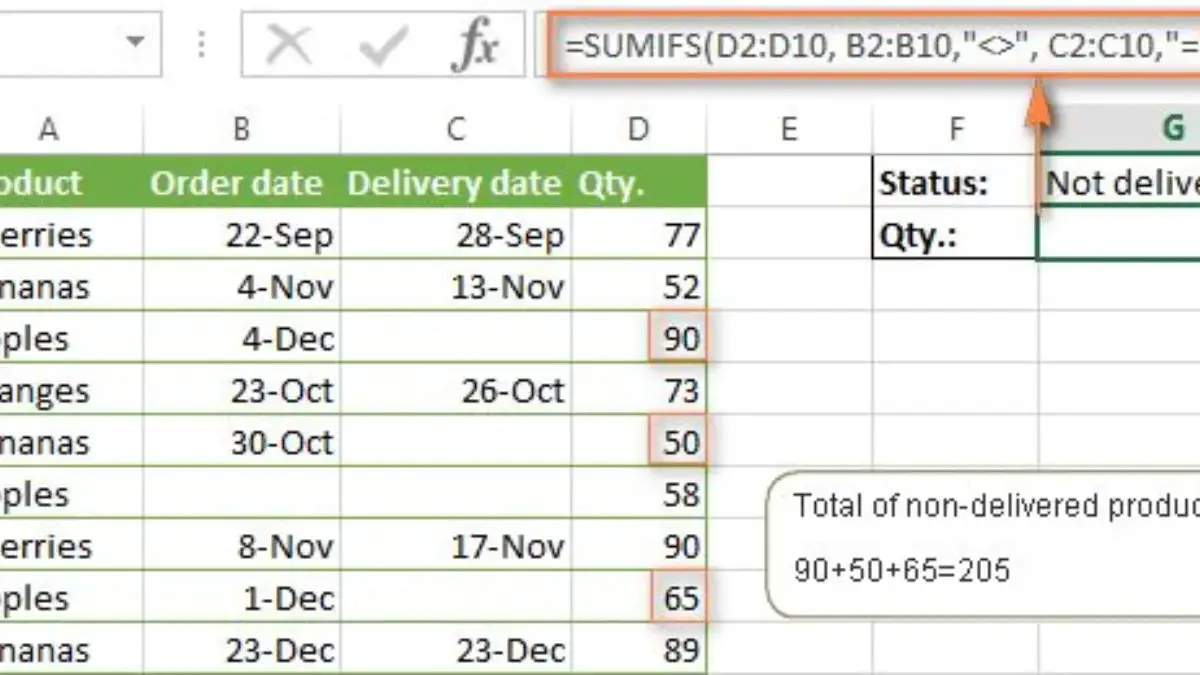Select order date cell '8-Nov'
Viewport: 1200px width, 675px height.
[x=241, y=547]
